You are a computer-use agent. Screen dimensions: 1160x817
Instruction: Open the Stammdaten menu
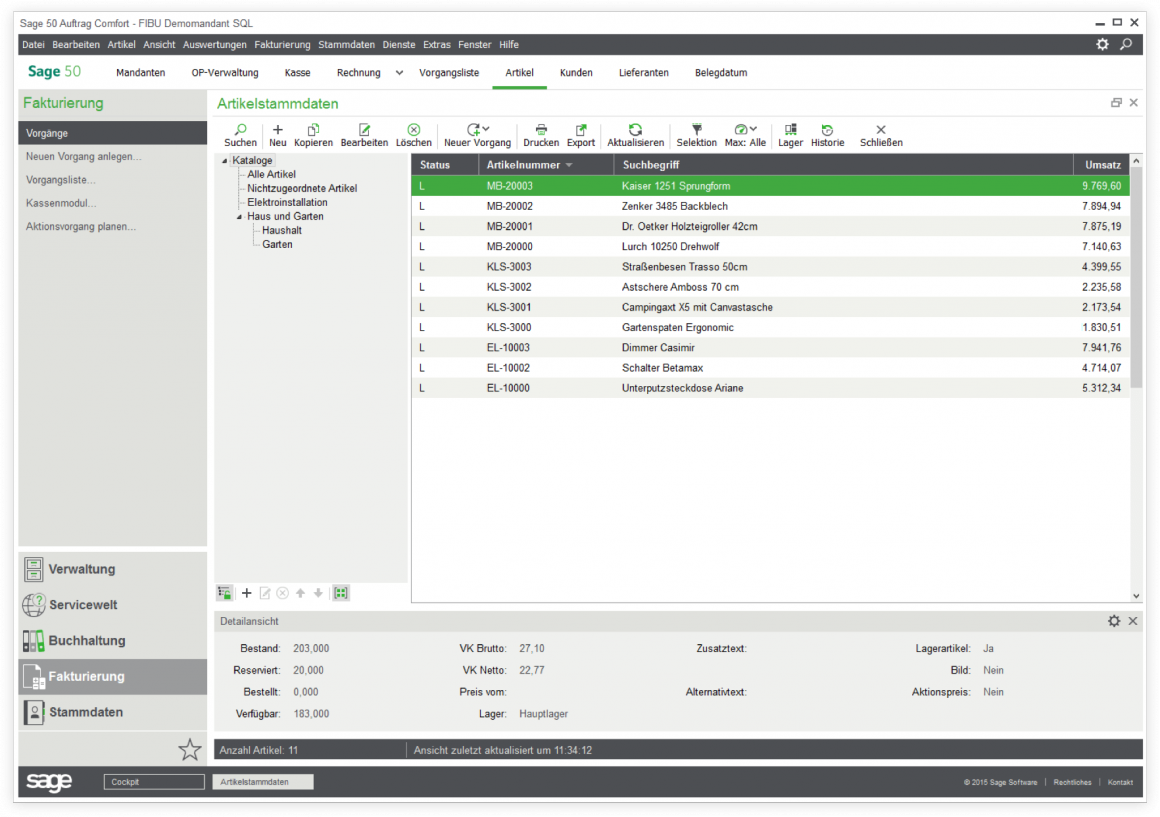[x=346, y=44]
